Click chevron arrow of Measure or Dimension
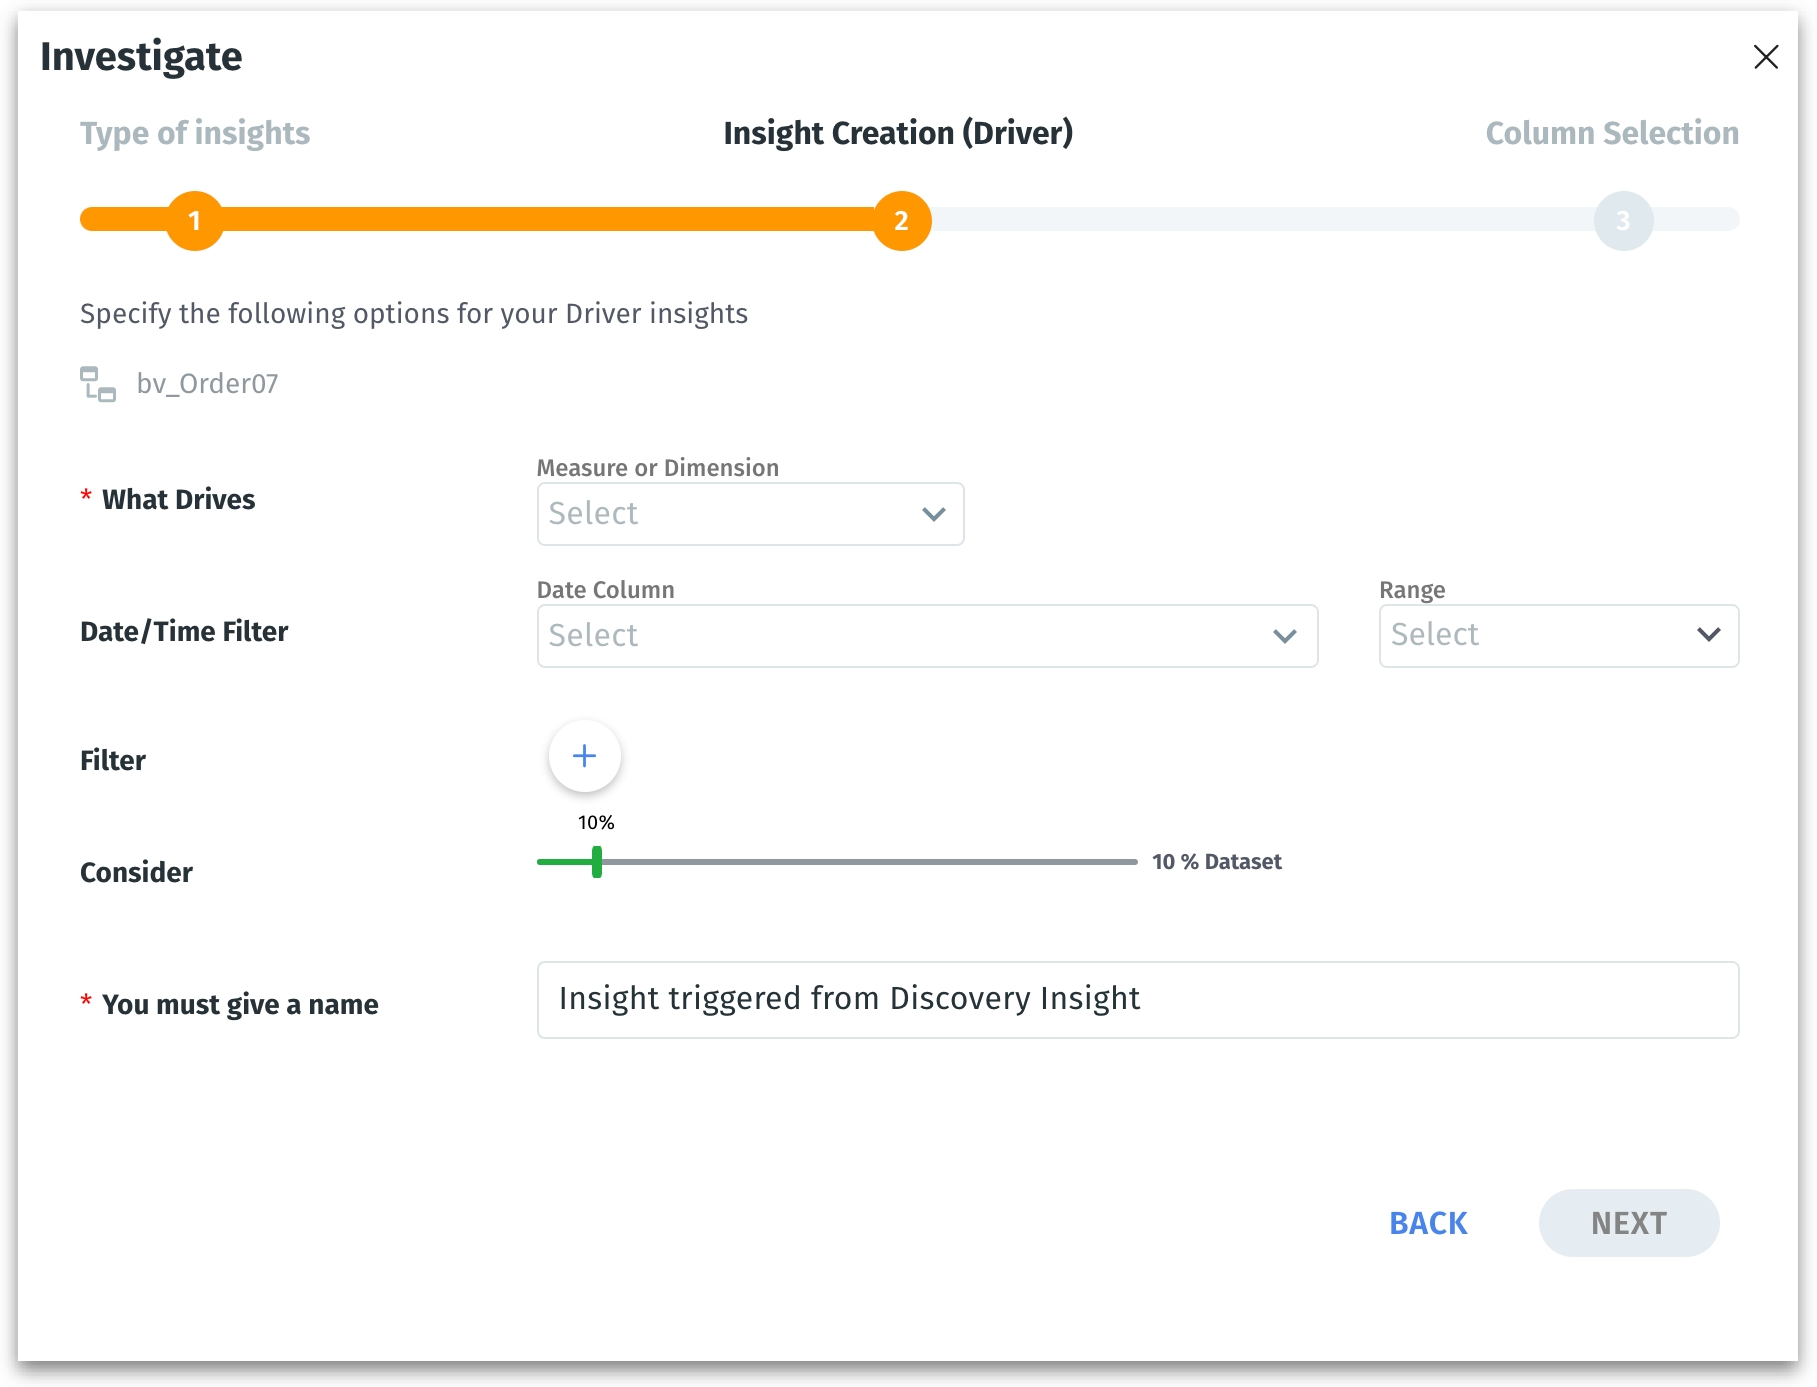 (933, 514)
